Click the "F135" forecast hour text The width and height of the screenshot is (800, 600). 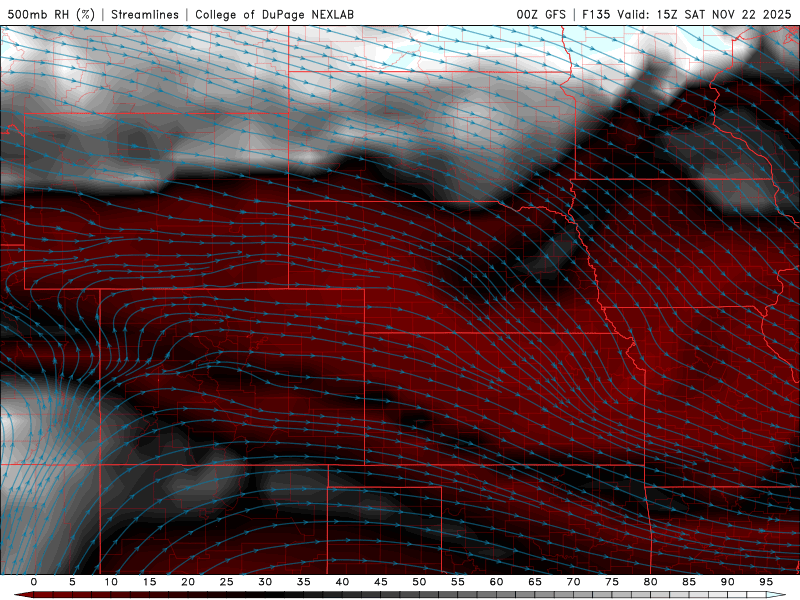pyautogui.click(x=596, y=14)
